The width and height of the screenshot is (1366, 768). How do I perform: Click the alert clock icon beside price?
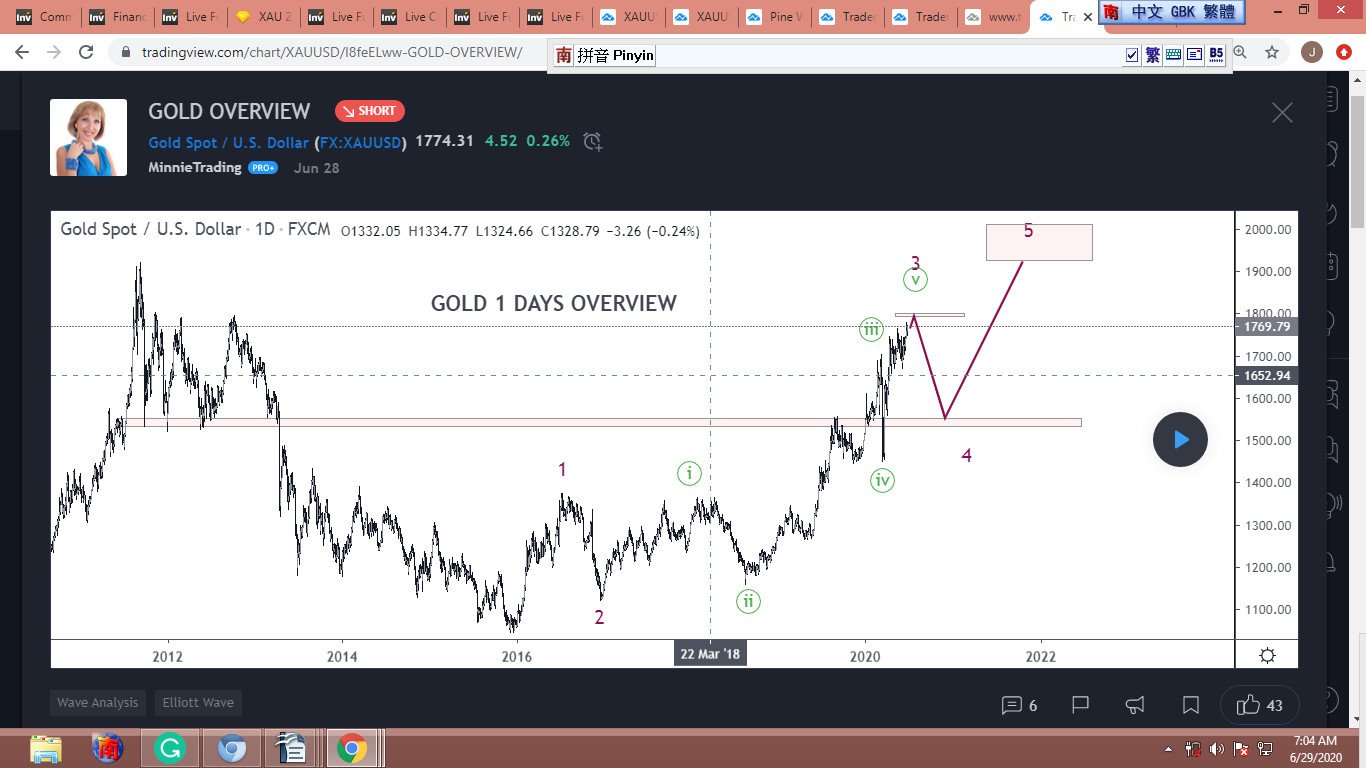[x=593, y=141]
